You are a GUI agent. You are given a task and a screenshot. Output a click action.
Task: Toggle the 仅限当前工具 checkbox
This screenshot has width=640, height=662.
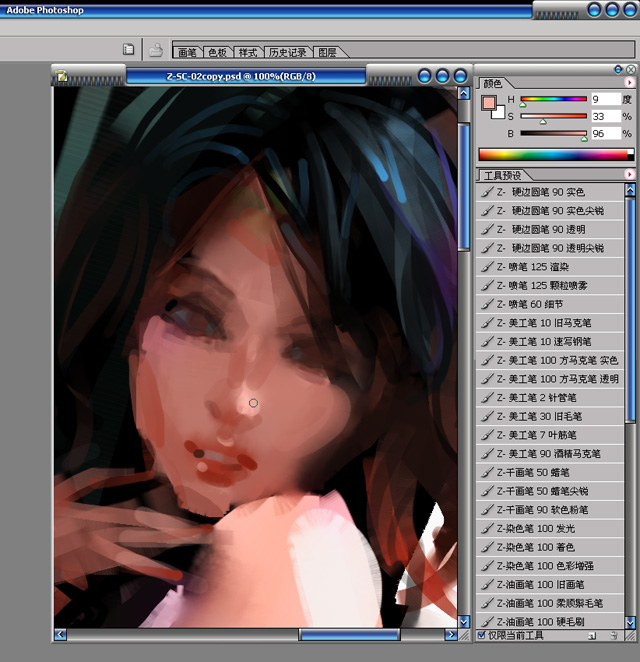[x=481, y=635]
